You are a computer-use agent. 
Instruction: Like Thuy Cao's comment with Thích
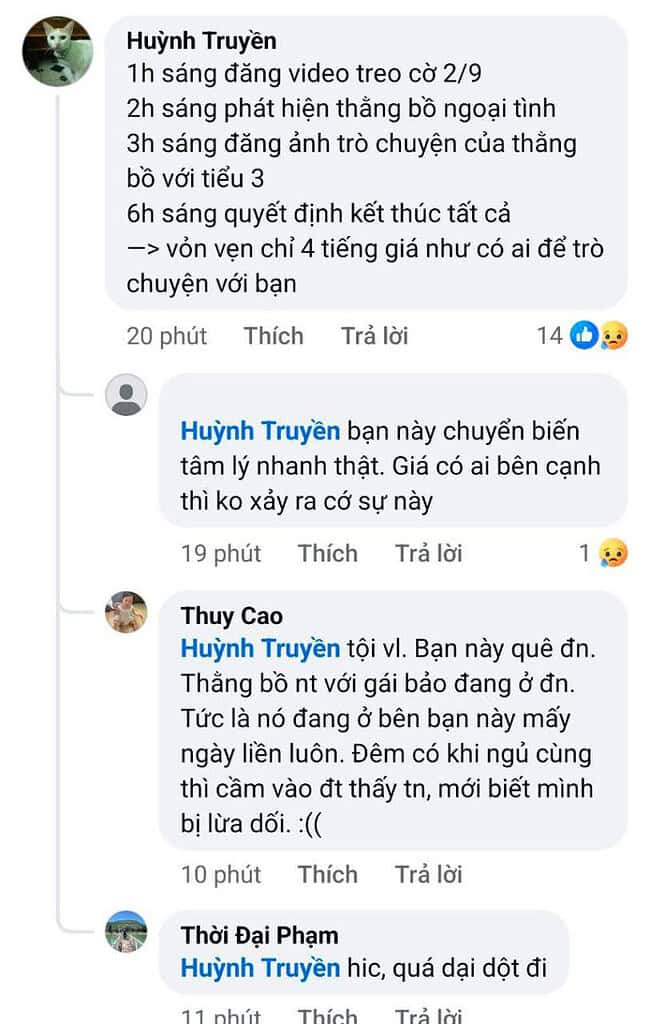point(327,874)
